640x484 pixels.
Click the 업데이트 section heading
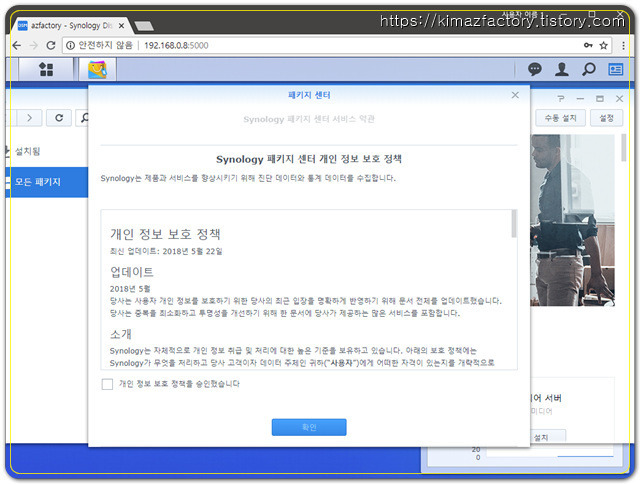(132, 272)
